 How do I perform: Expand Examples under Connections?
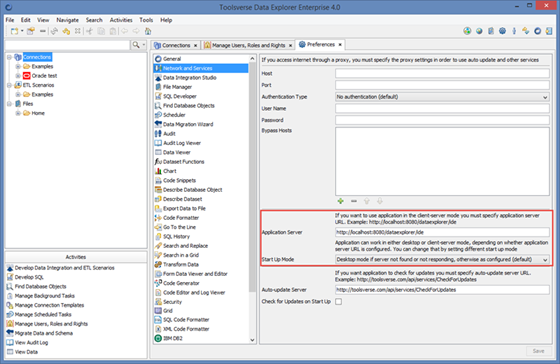click(x=18, y=66)
